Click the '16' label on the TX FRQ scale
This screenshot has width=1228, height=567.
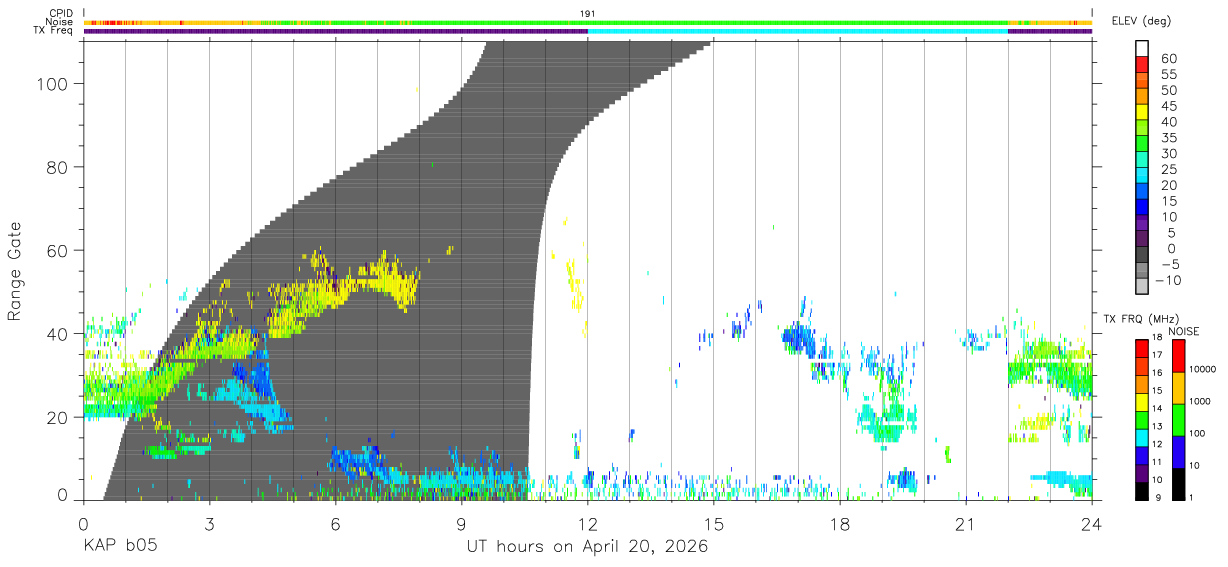point(1156,373)
